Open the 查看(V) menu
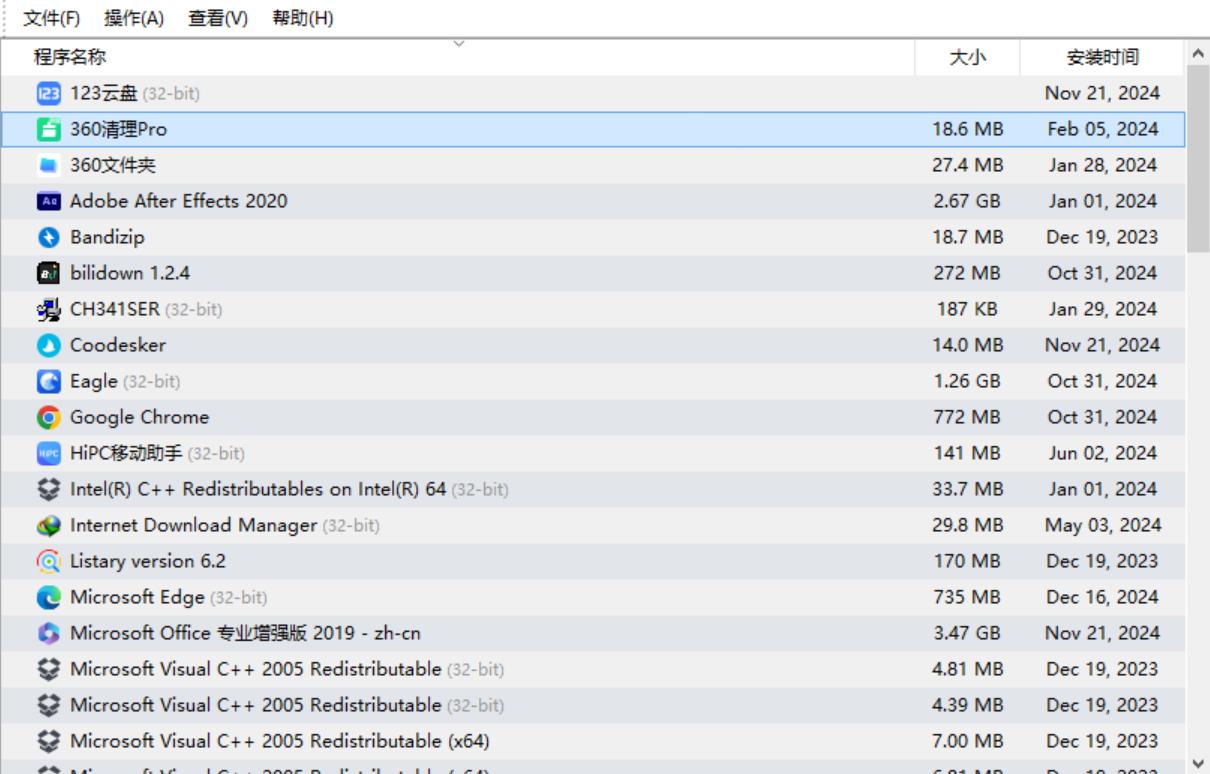This screenshot has height=774, width=1210. tap(218, 18)
